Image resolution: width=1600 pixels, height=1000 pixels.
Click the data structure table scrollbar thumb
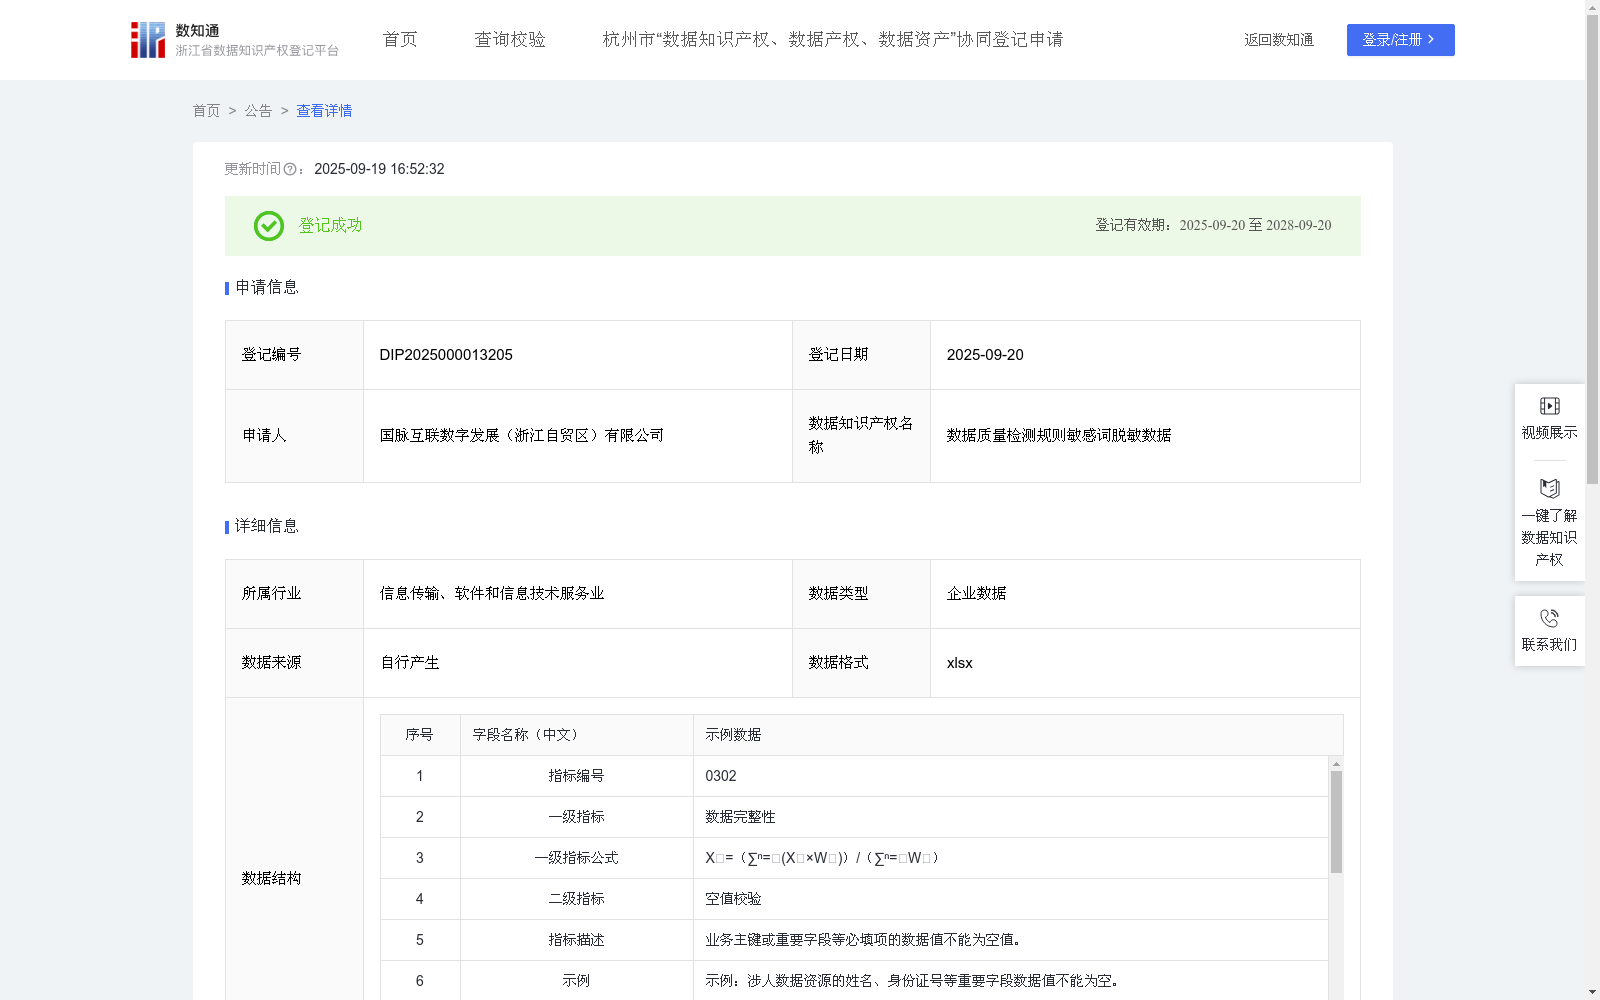click(1336, 822)
